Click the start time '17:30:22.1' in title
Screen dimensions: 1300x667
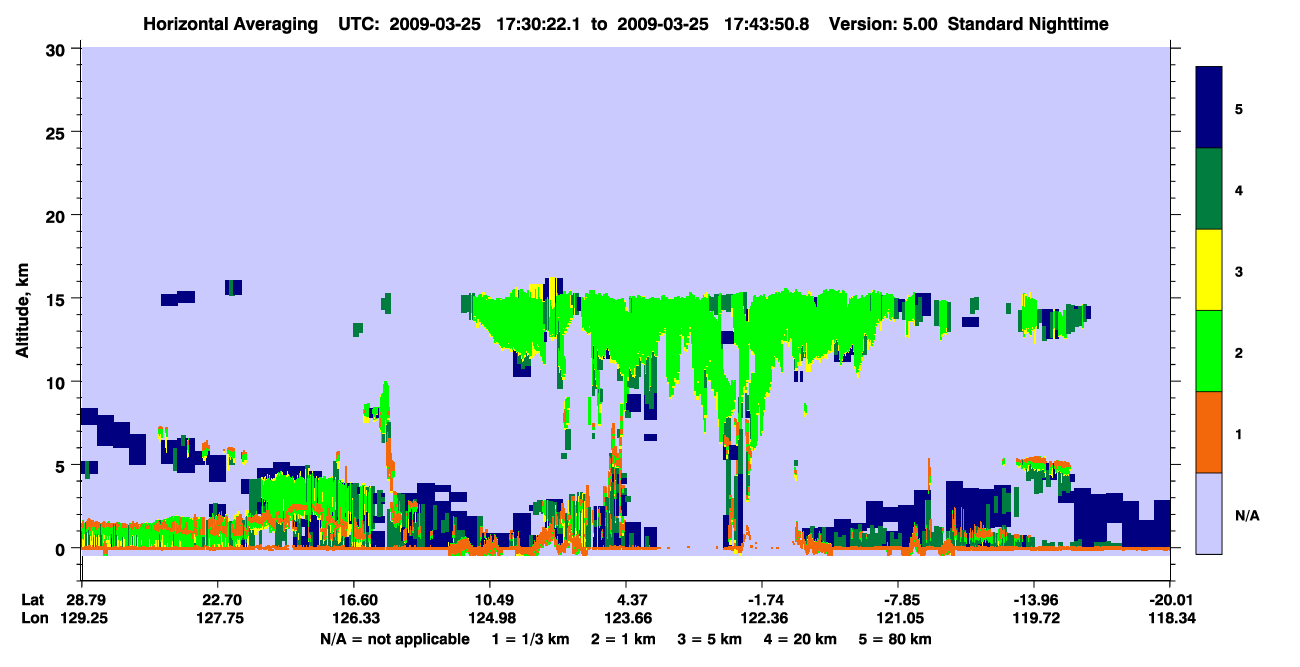click(x=540, y=23)
